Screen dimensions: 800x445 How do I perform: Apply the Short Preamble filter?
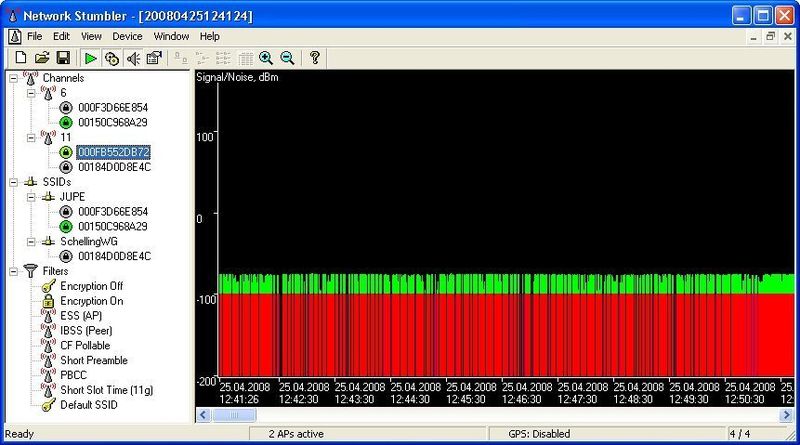point(94,360)
